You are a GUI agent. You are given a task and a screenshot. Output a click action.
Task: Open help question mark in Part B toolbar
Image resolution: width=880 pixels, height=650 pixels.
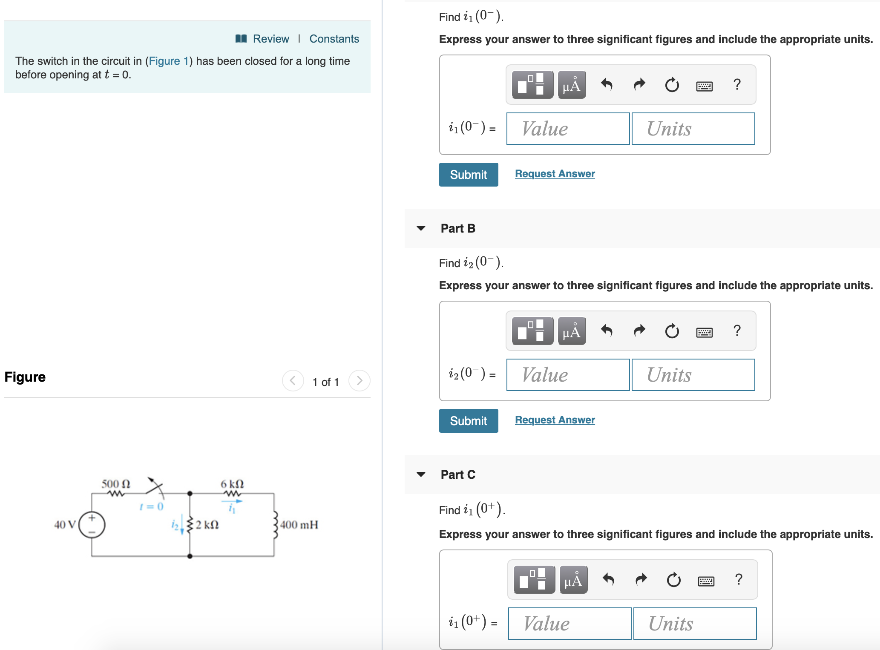(737, 331)
